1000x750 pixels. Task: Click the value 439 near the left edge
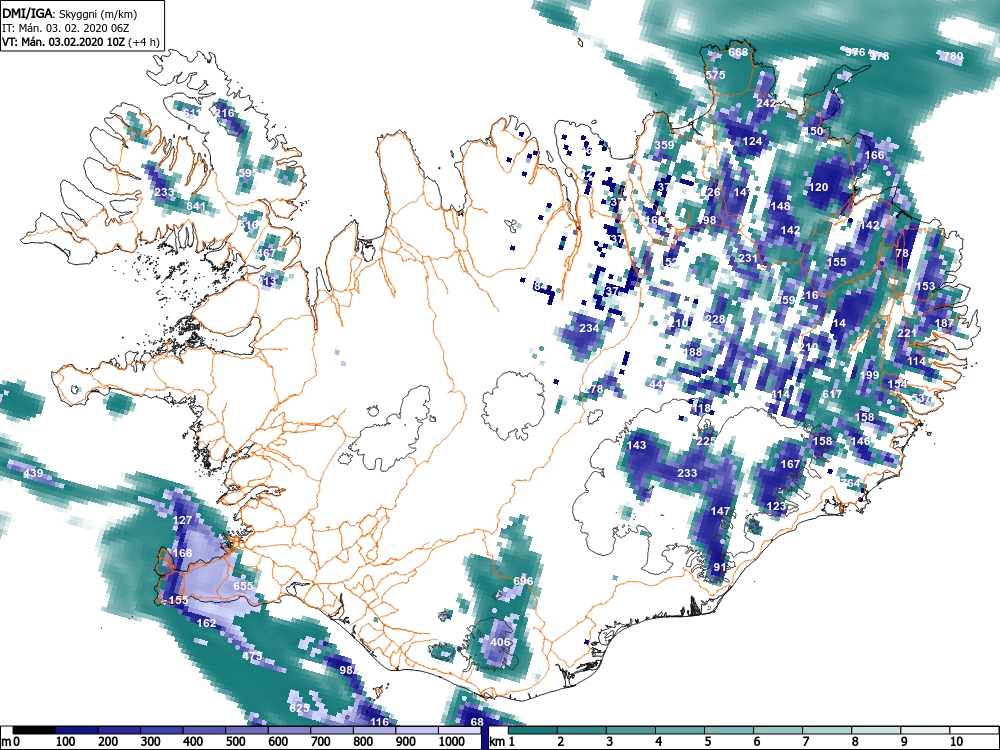pyautogui.click(x=33, y=473)
